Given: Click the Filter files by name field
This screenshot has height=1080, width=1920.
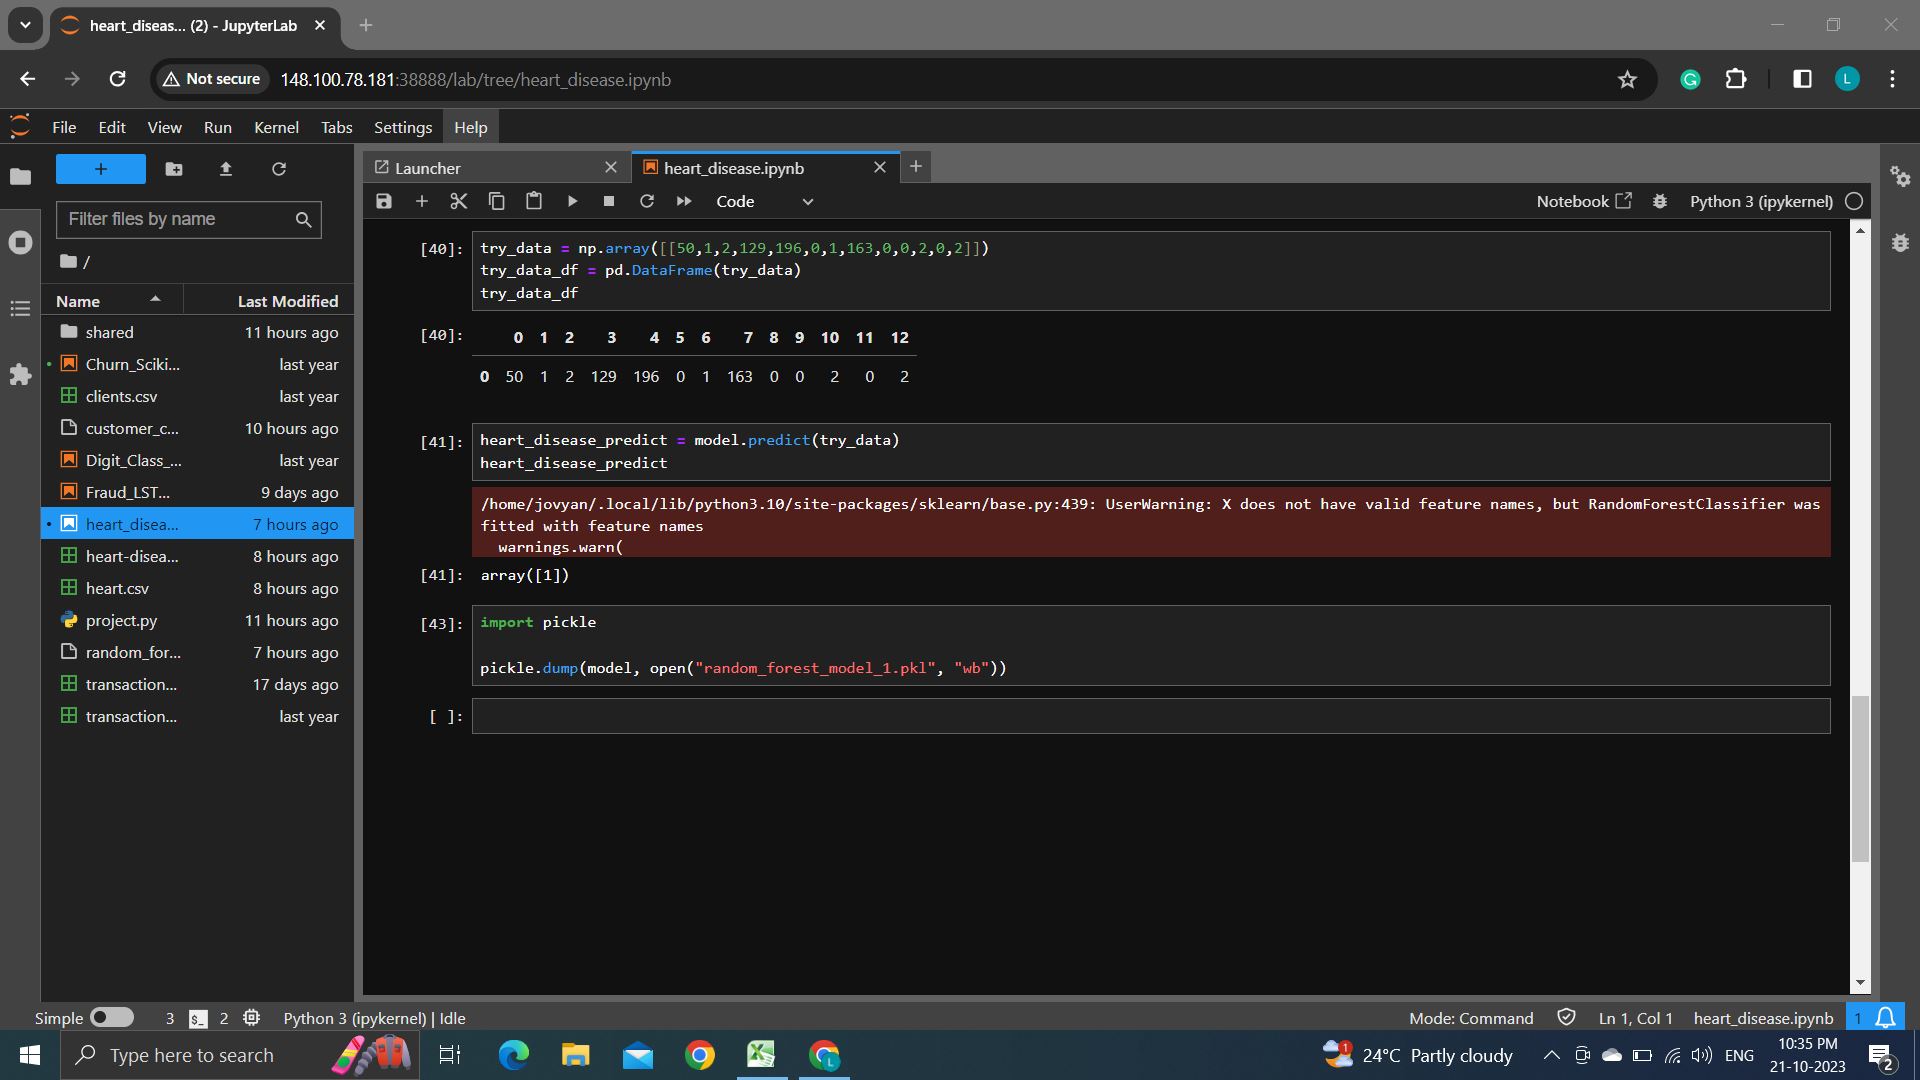Looking at the screenshot, I should [178, 219].
